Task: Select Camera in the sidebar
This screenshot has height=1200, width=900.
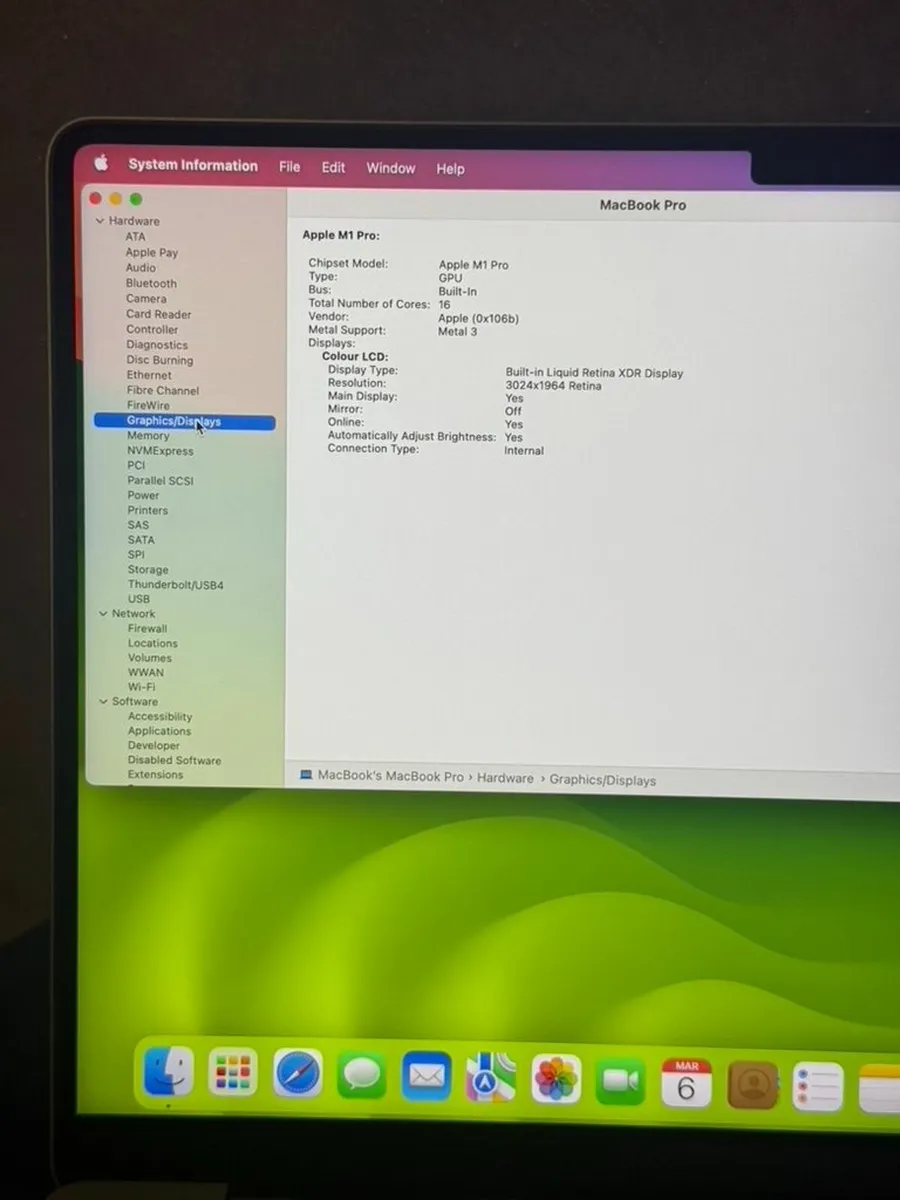Action: [146, 299]
